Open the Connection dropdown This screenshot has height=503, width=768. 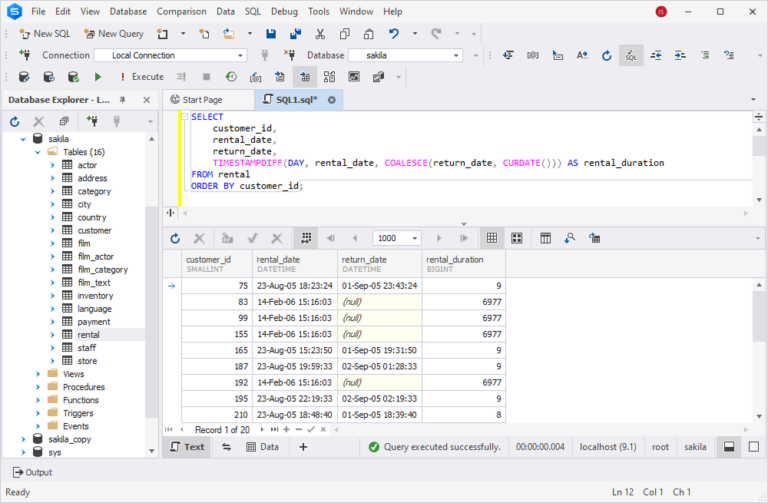point(239,55)
